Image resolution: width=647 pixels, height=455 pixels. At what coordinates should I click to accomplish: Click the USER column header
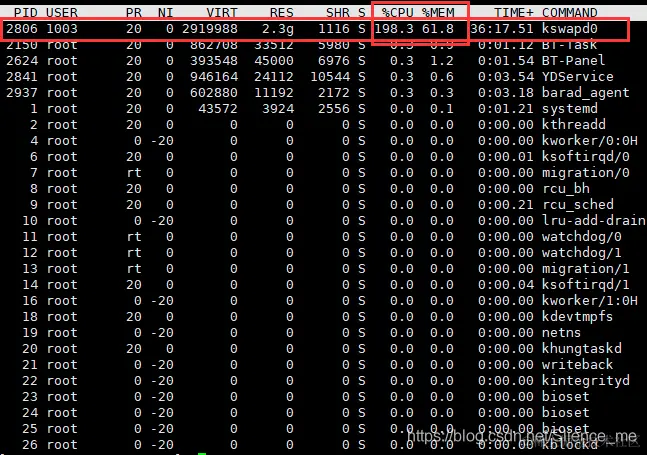click(x=62, y=12)
